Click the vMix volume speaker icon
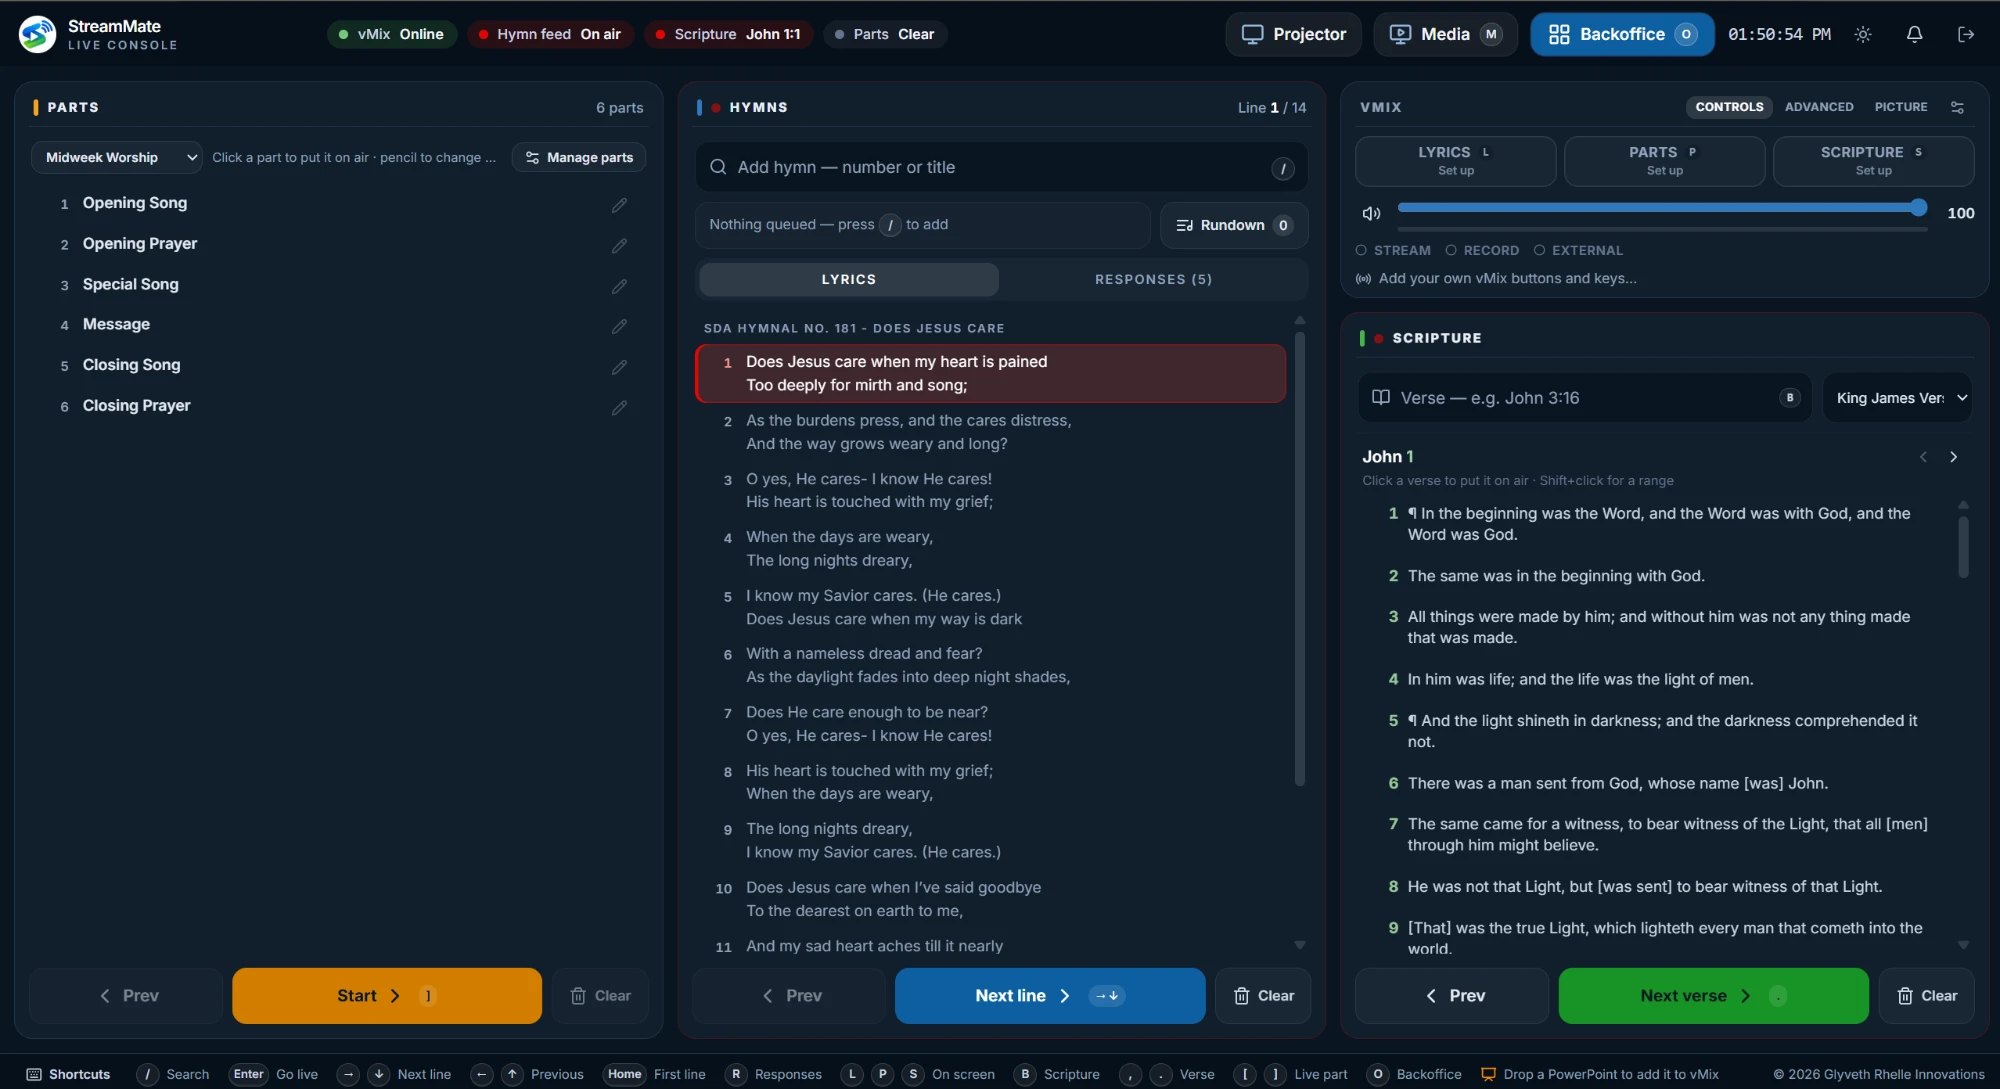Image resolution: width=2000 pixels, height=1089 pixels. pos(1371,213)
